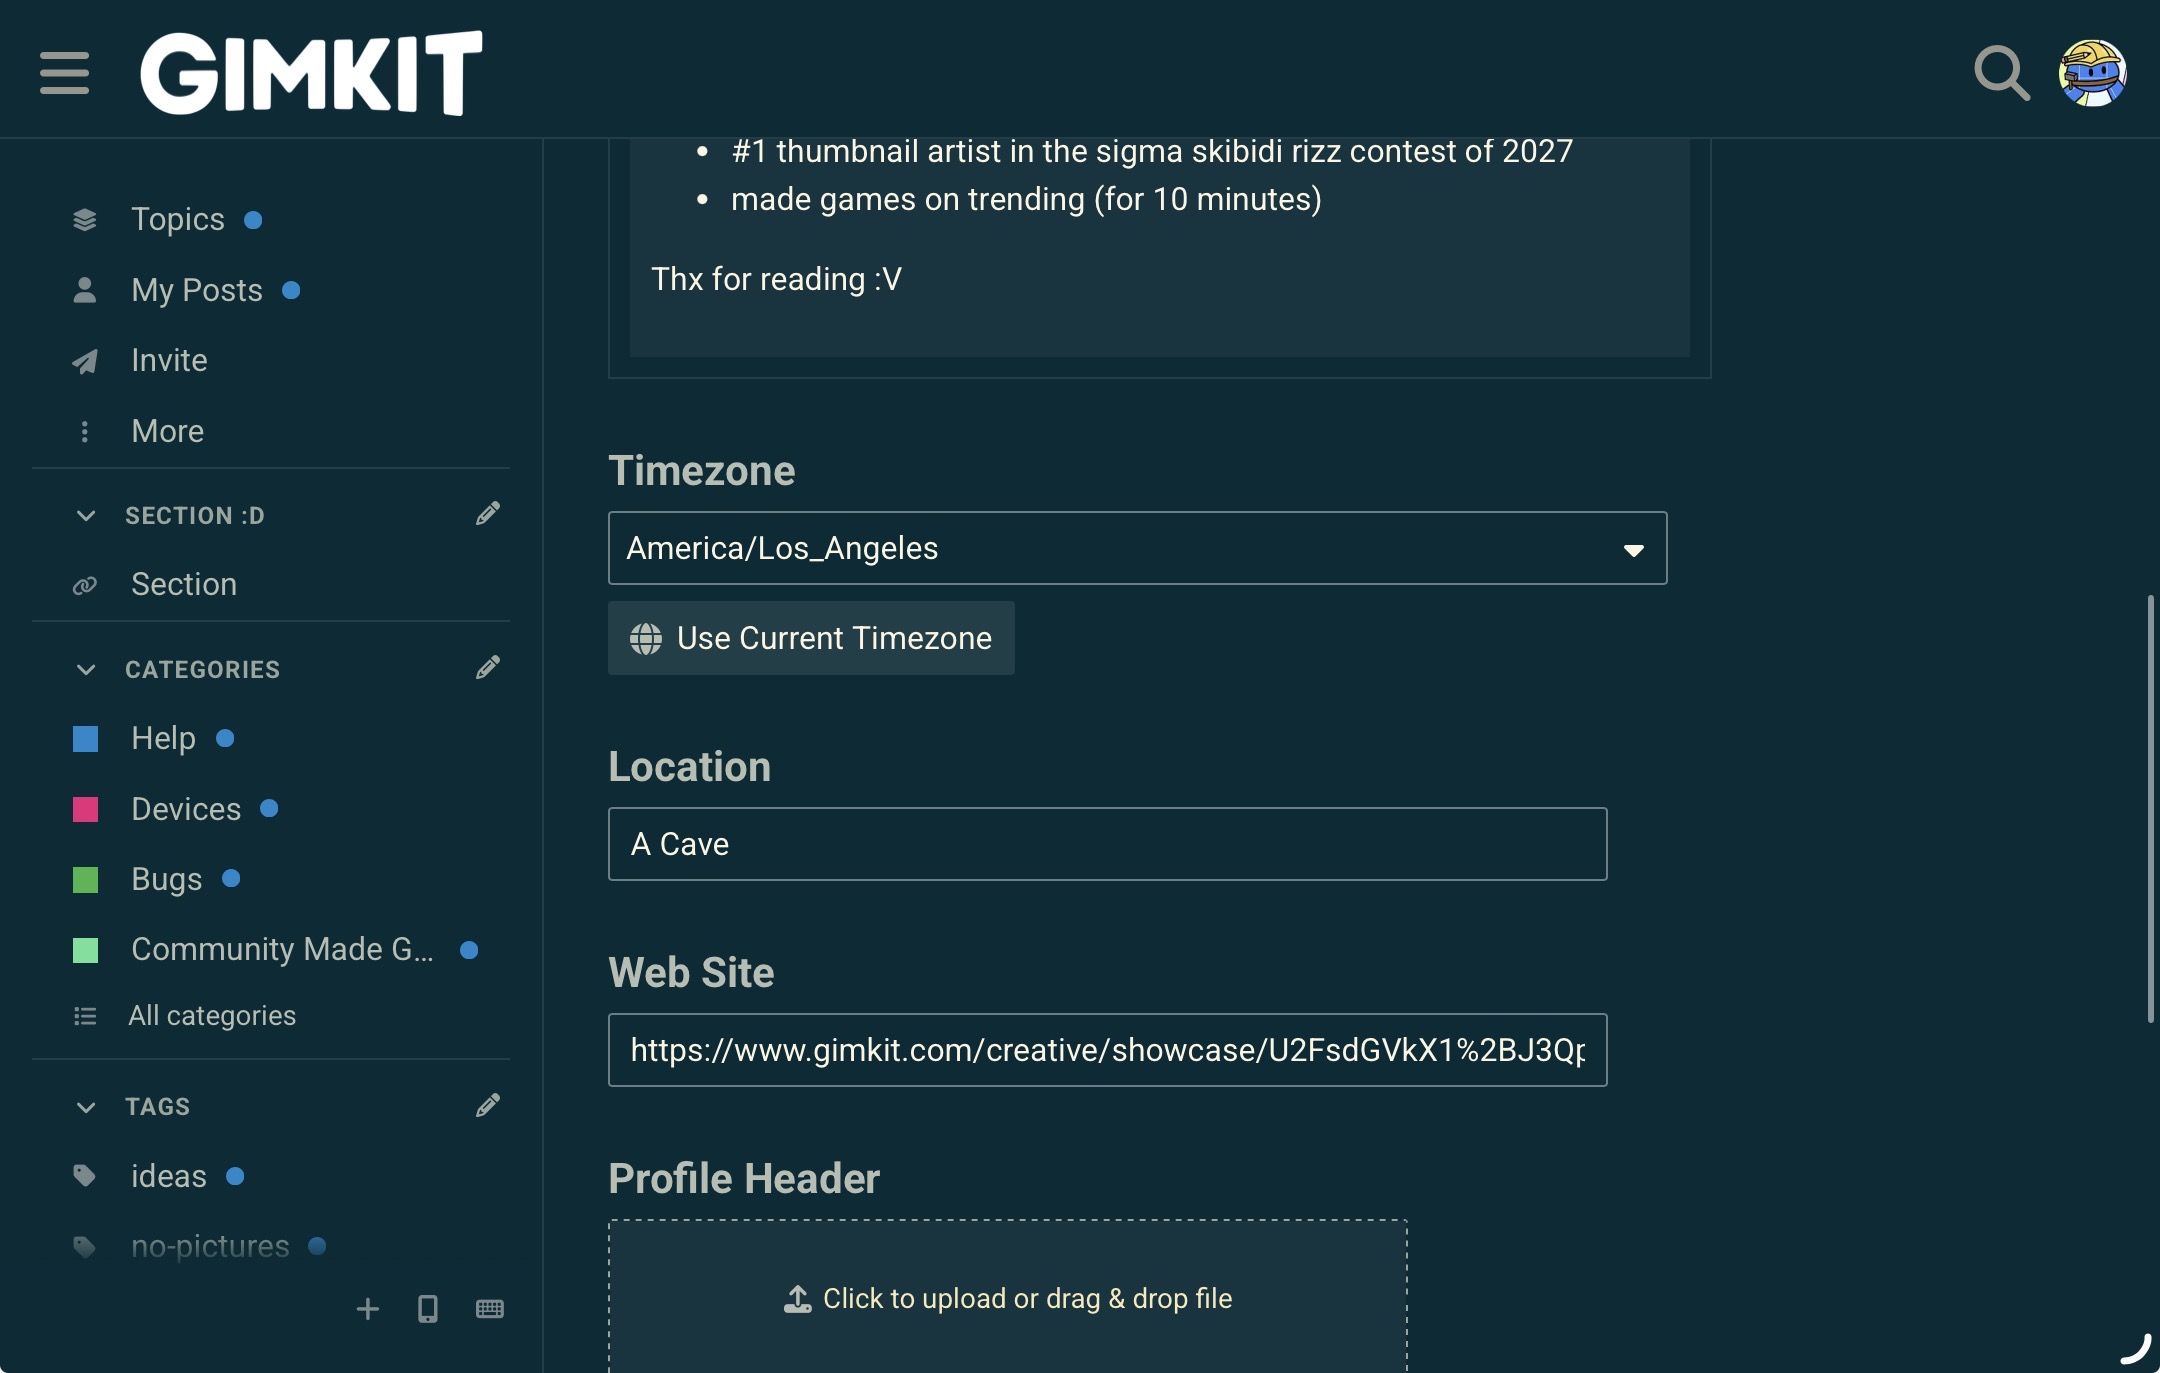Click the mobile view phone icon

pyautogui.click(x=428, y=1309)
